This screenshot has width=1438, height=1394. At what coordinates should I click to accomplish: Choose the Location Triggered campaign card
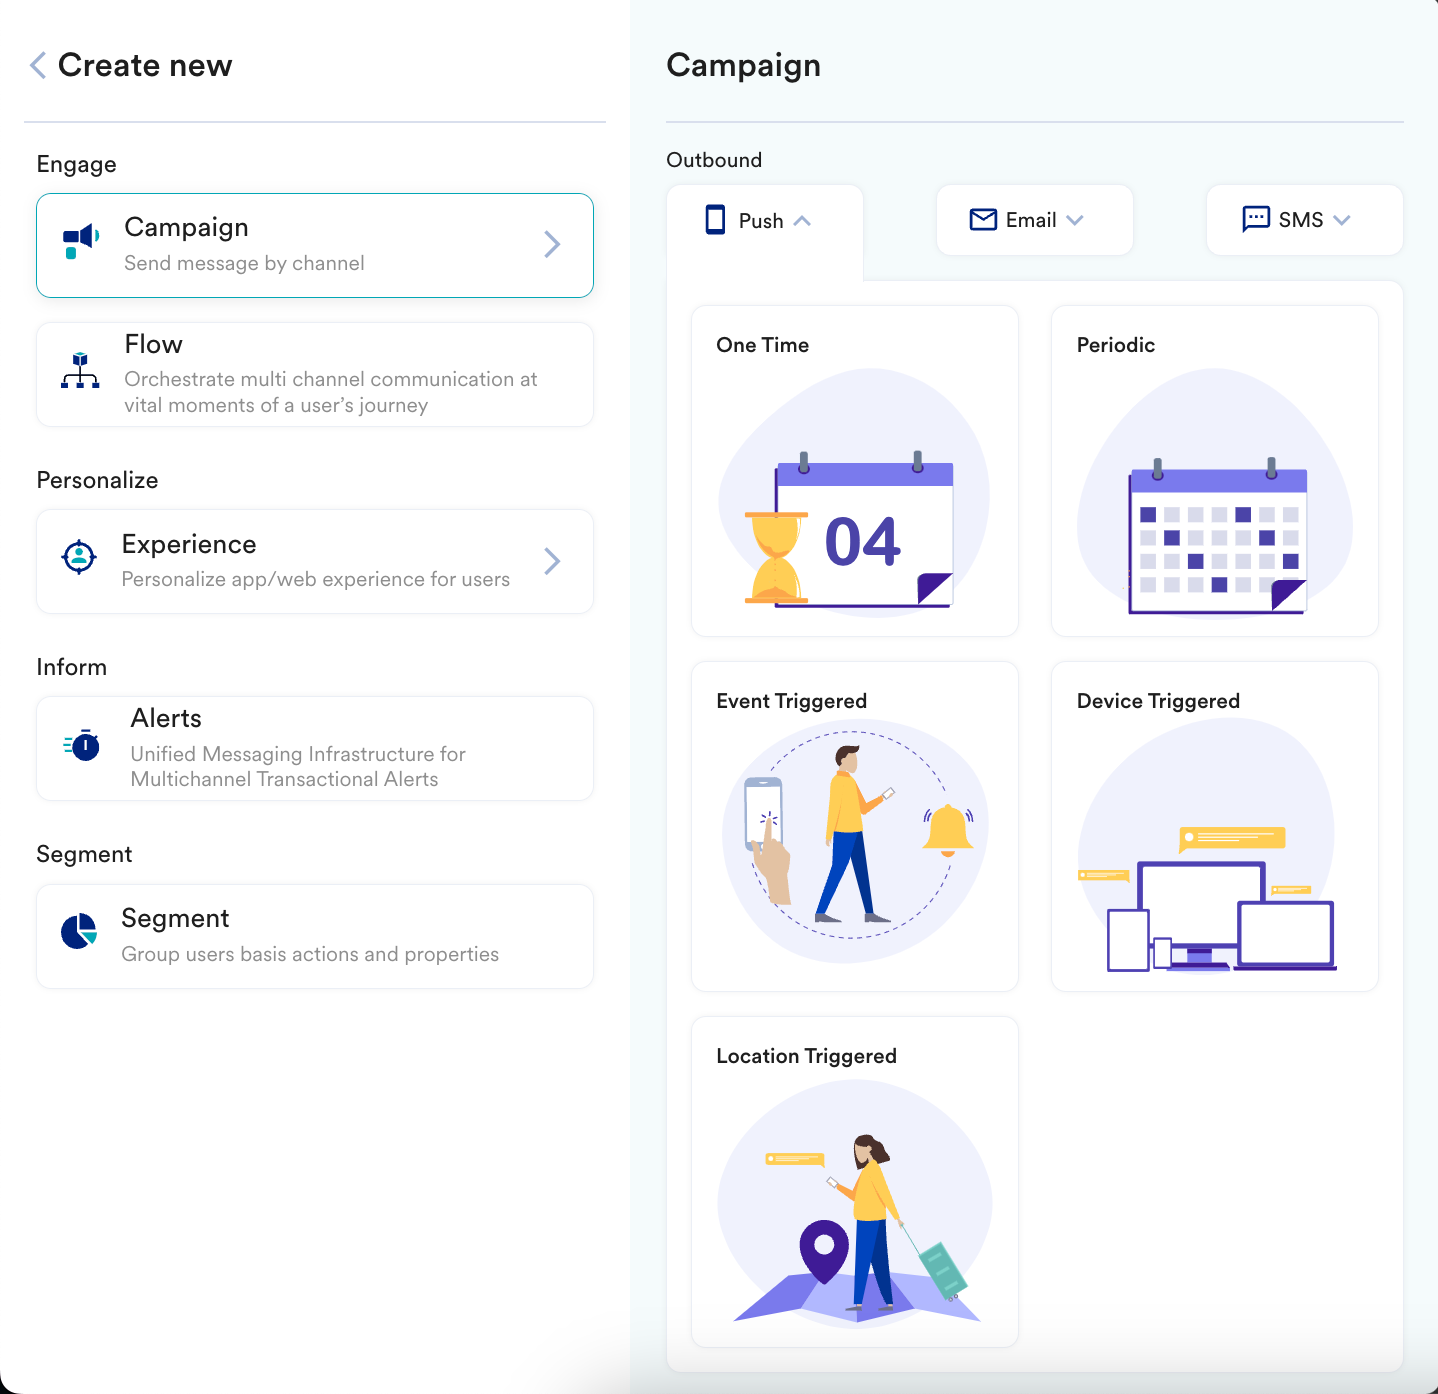[854, 1182]
